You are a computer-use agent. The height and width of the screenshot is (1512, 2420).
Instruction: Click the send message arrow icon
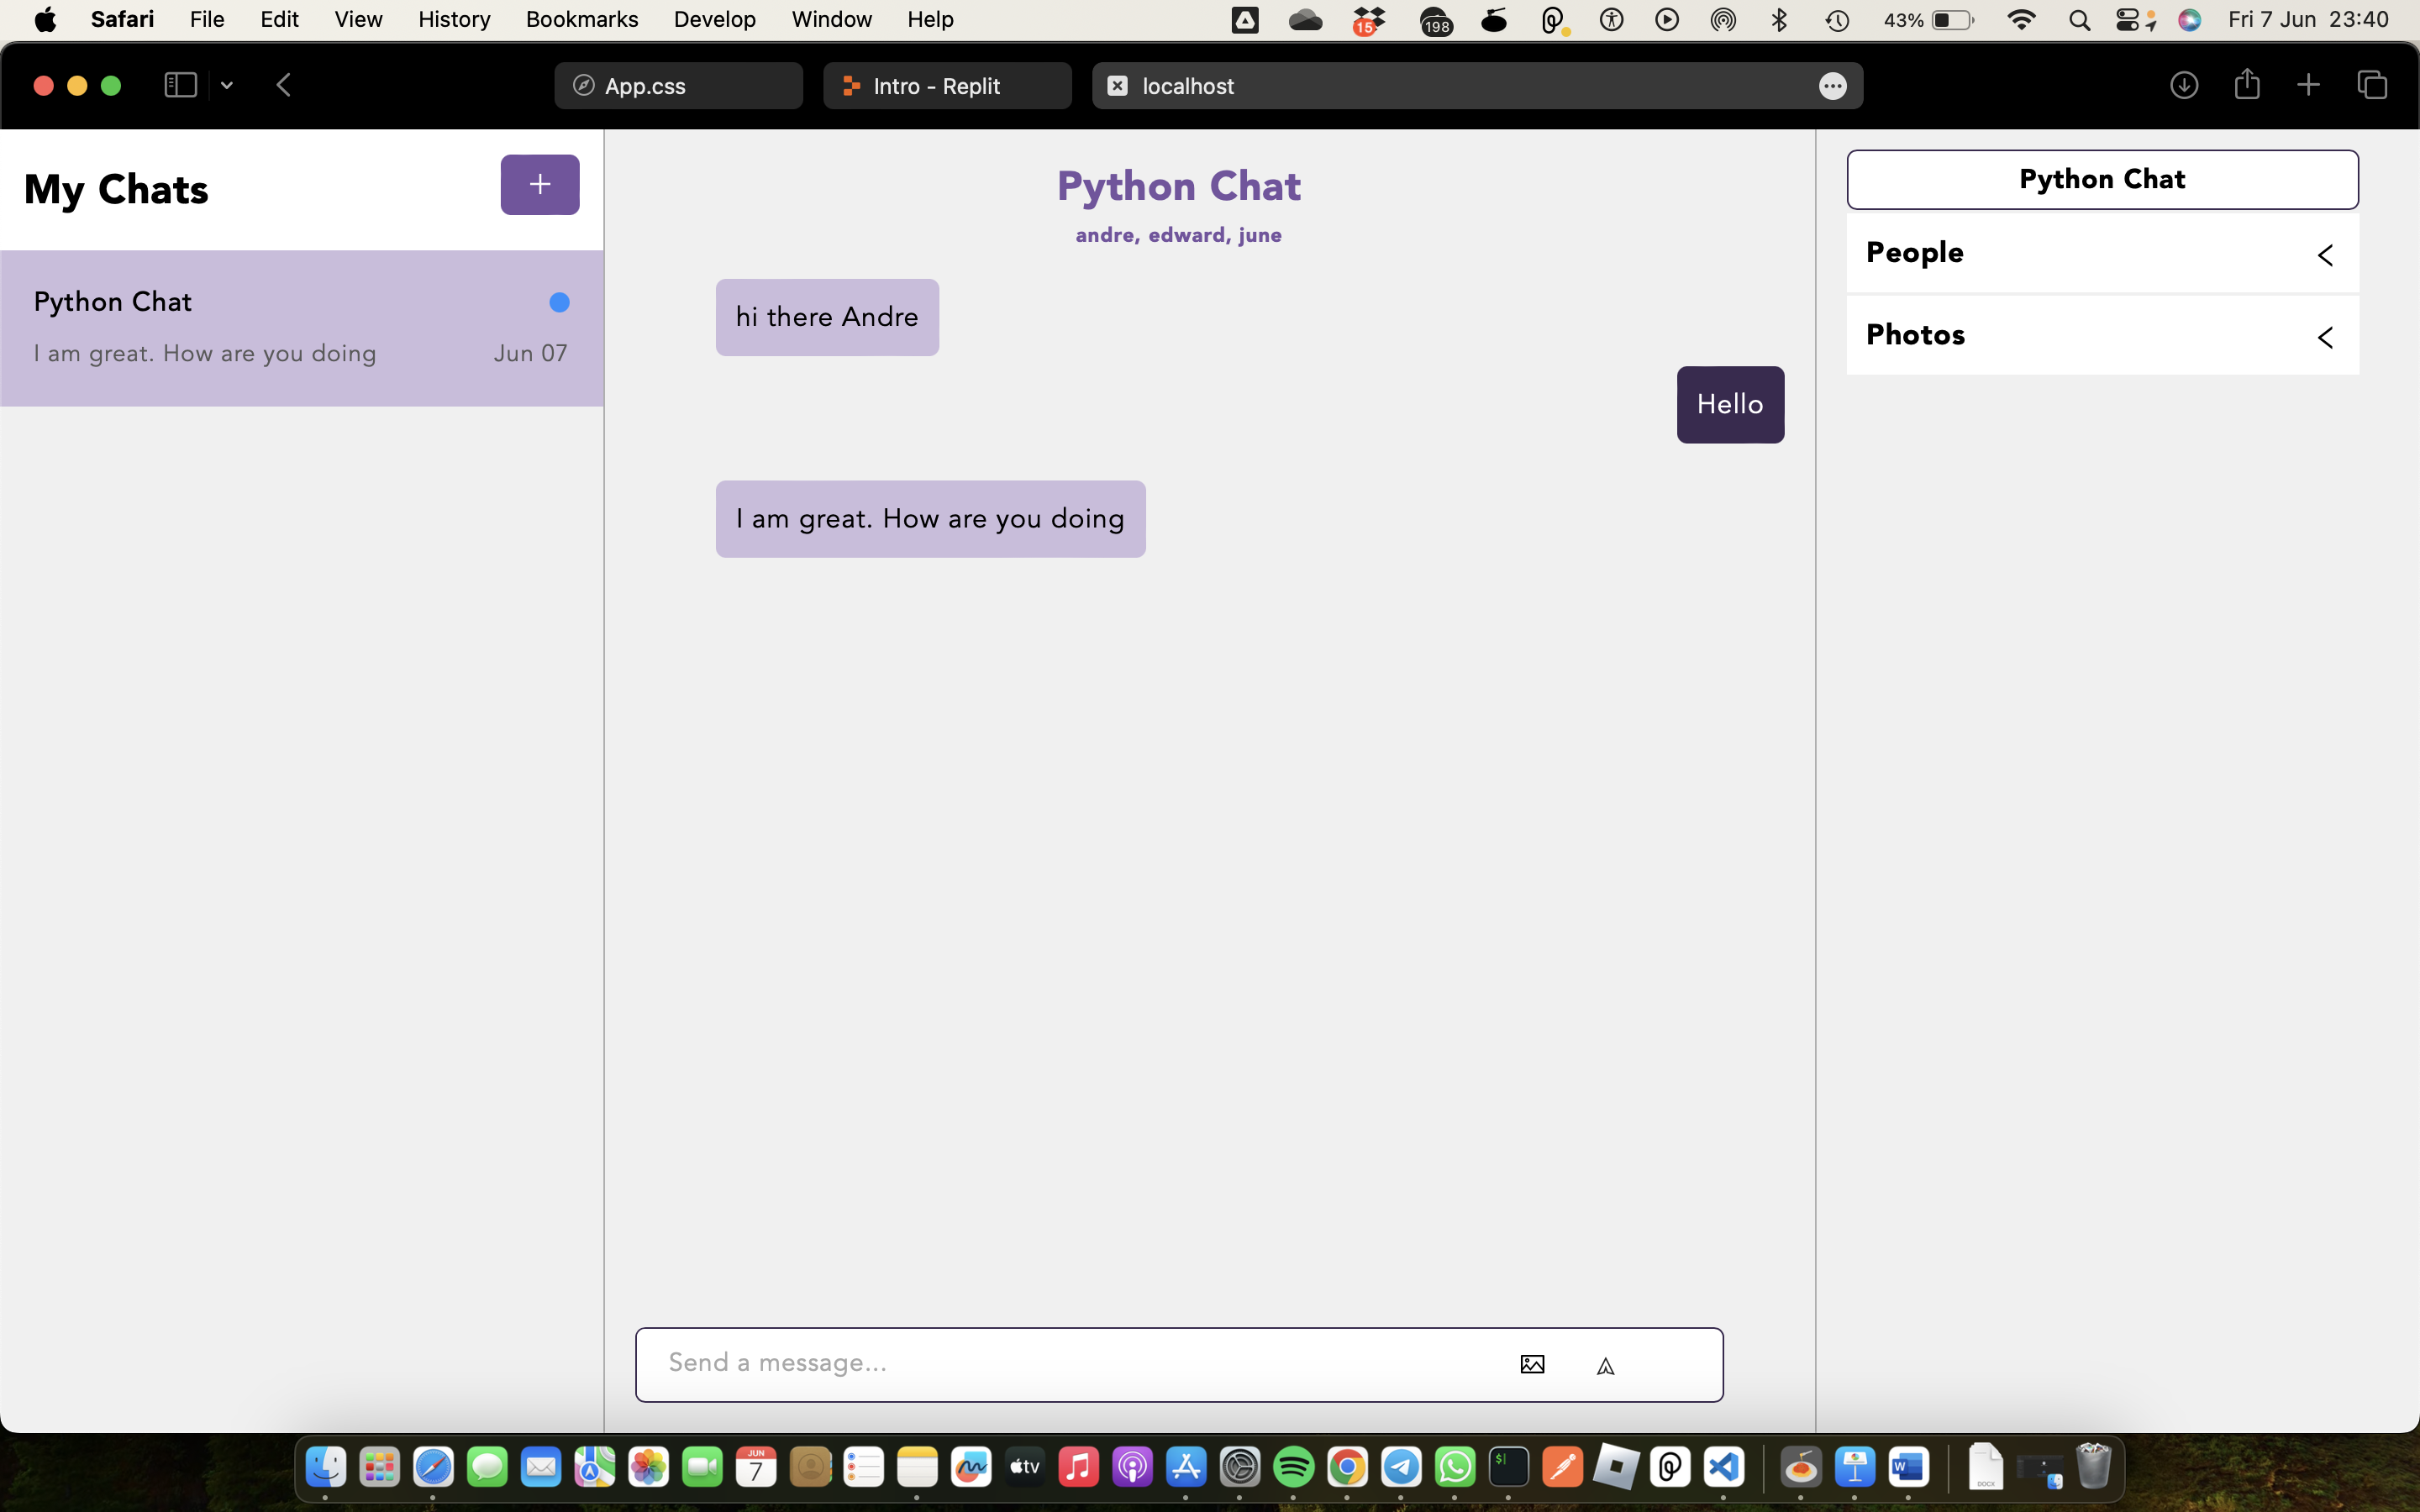(1605, 1366)
